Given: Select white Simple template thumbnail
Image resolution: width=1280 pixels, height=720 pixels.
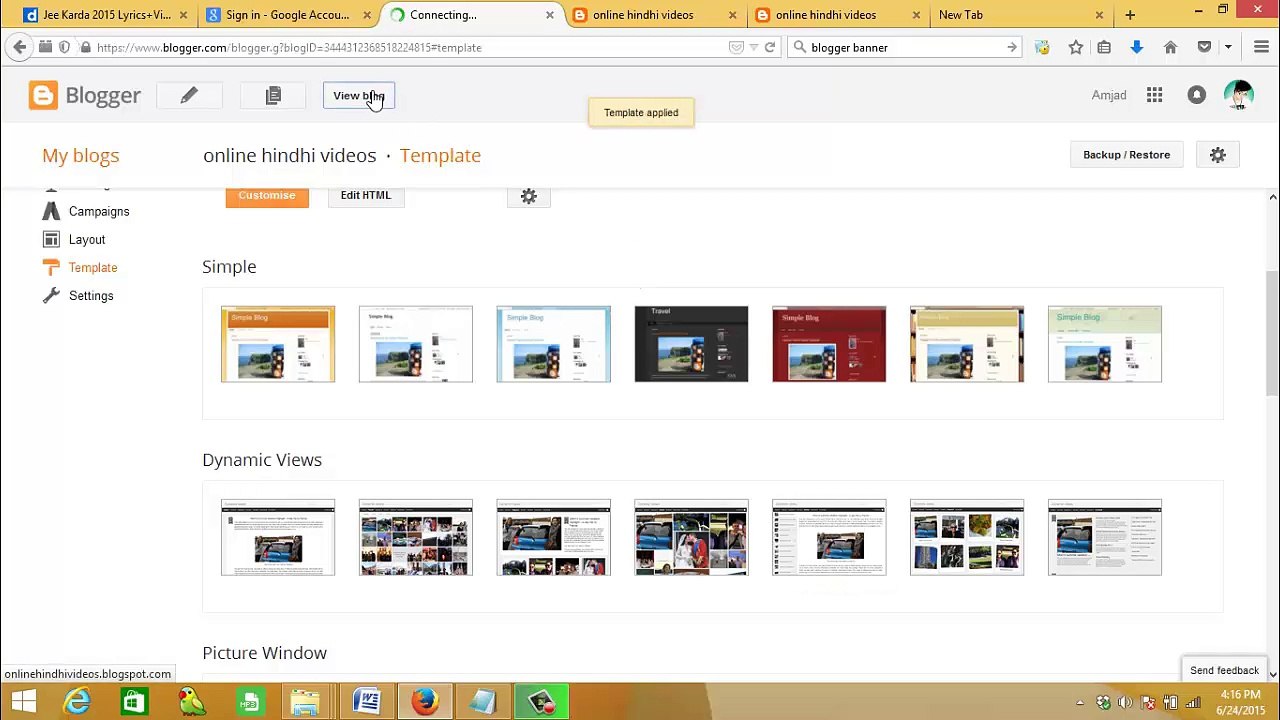Looking at the screenshot, I should [416, 344].
